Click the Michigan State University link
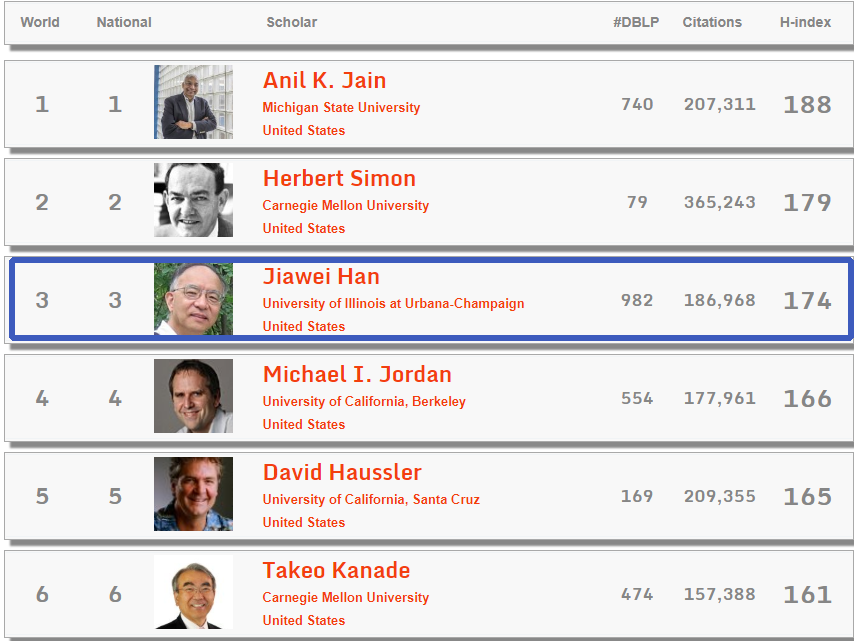The width and height of the screenshot is (856, 641). pyautogui.click(x=341, y=108)
